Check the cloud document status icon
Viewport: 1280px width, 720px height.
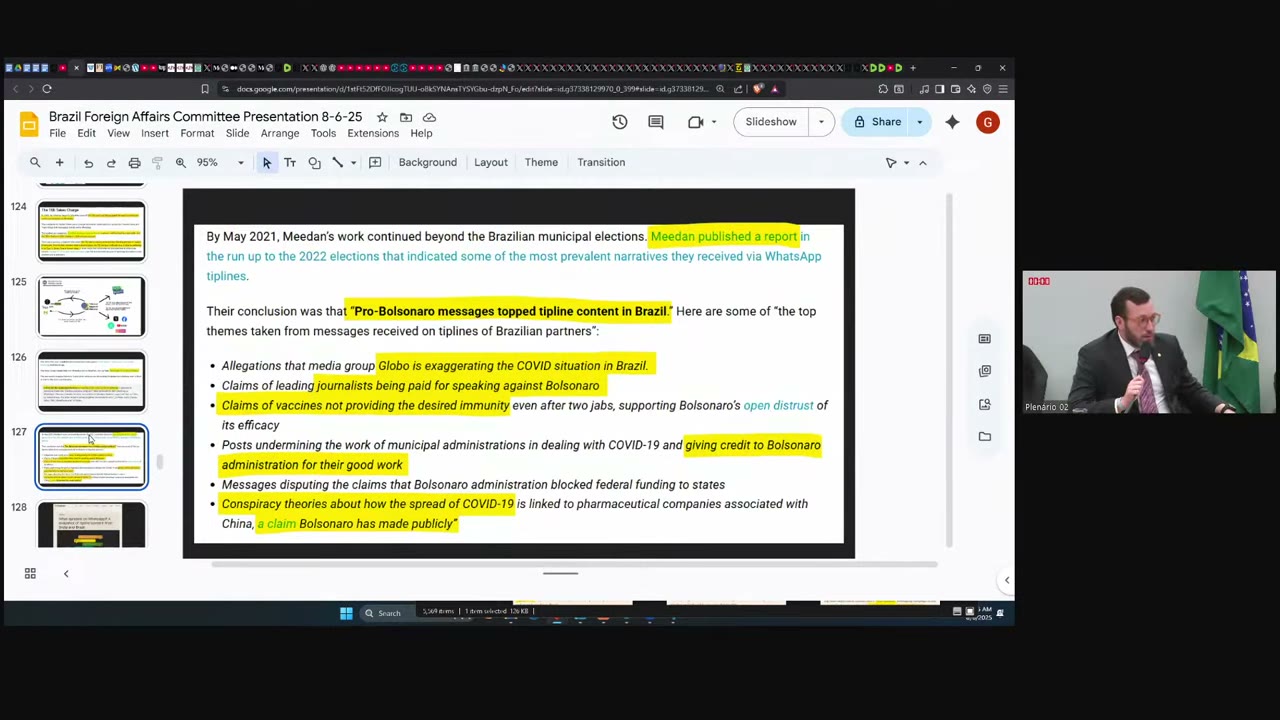pyautogui.click(x=429, y=117)
